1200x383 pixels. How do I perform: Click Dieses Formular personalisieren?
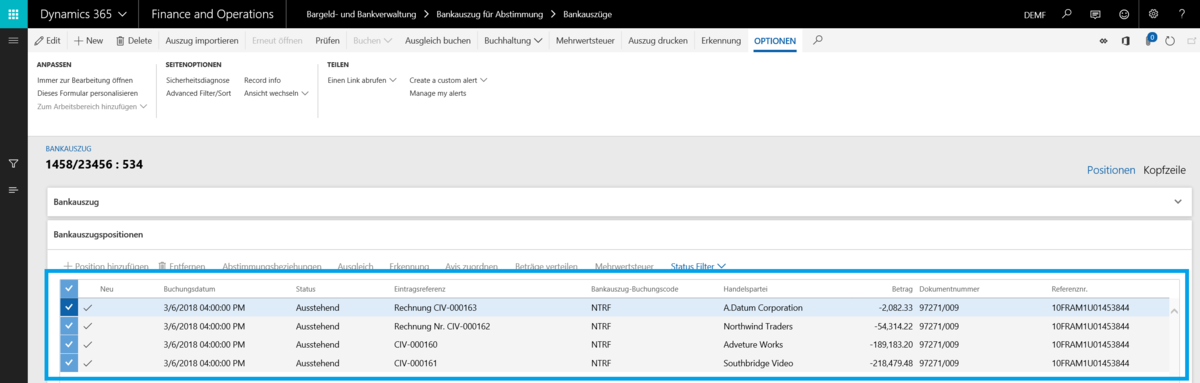pyautogui.click(x=87, y=93)
